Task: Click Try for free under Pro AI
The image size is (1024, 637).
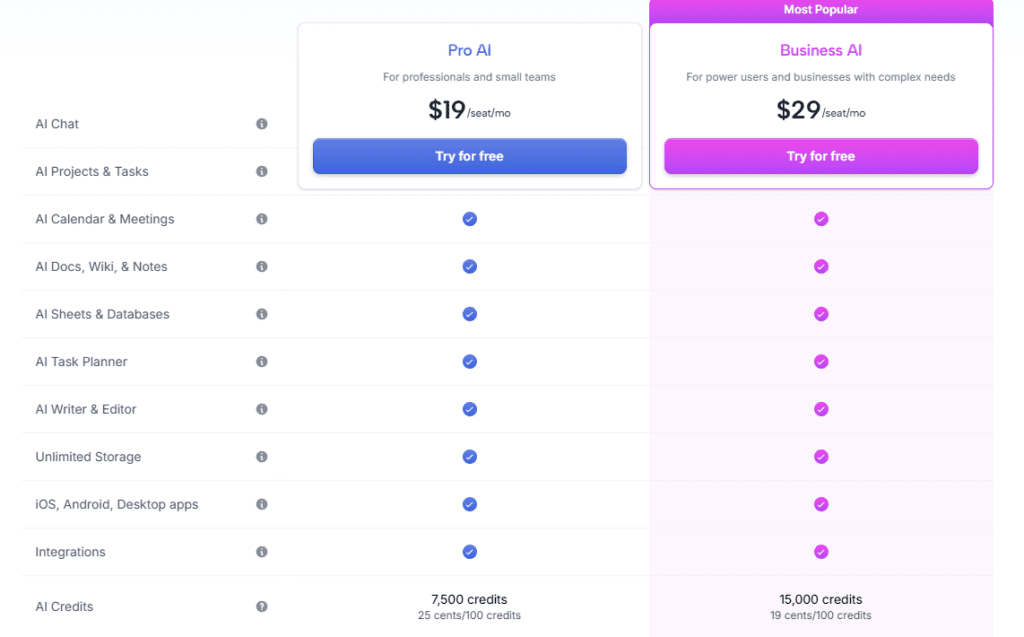Action: pos(469,156)
